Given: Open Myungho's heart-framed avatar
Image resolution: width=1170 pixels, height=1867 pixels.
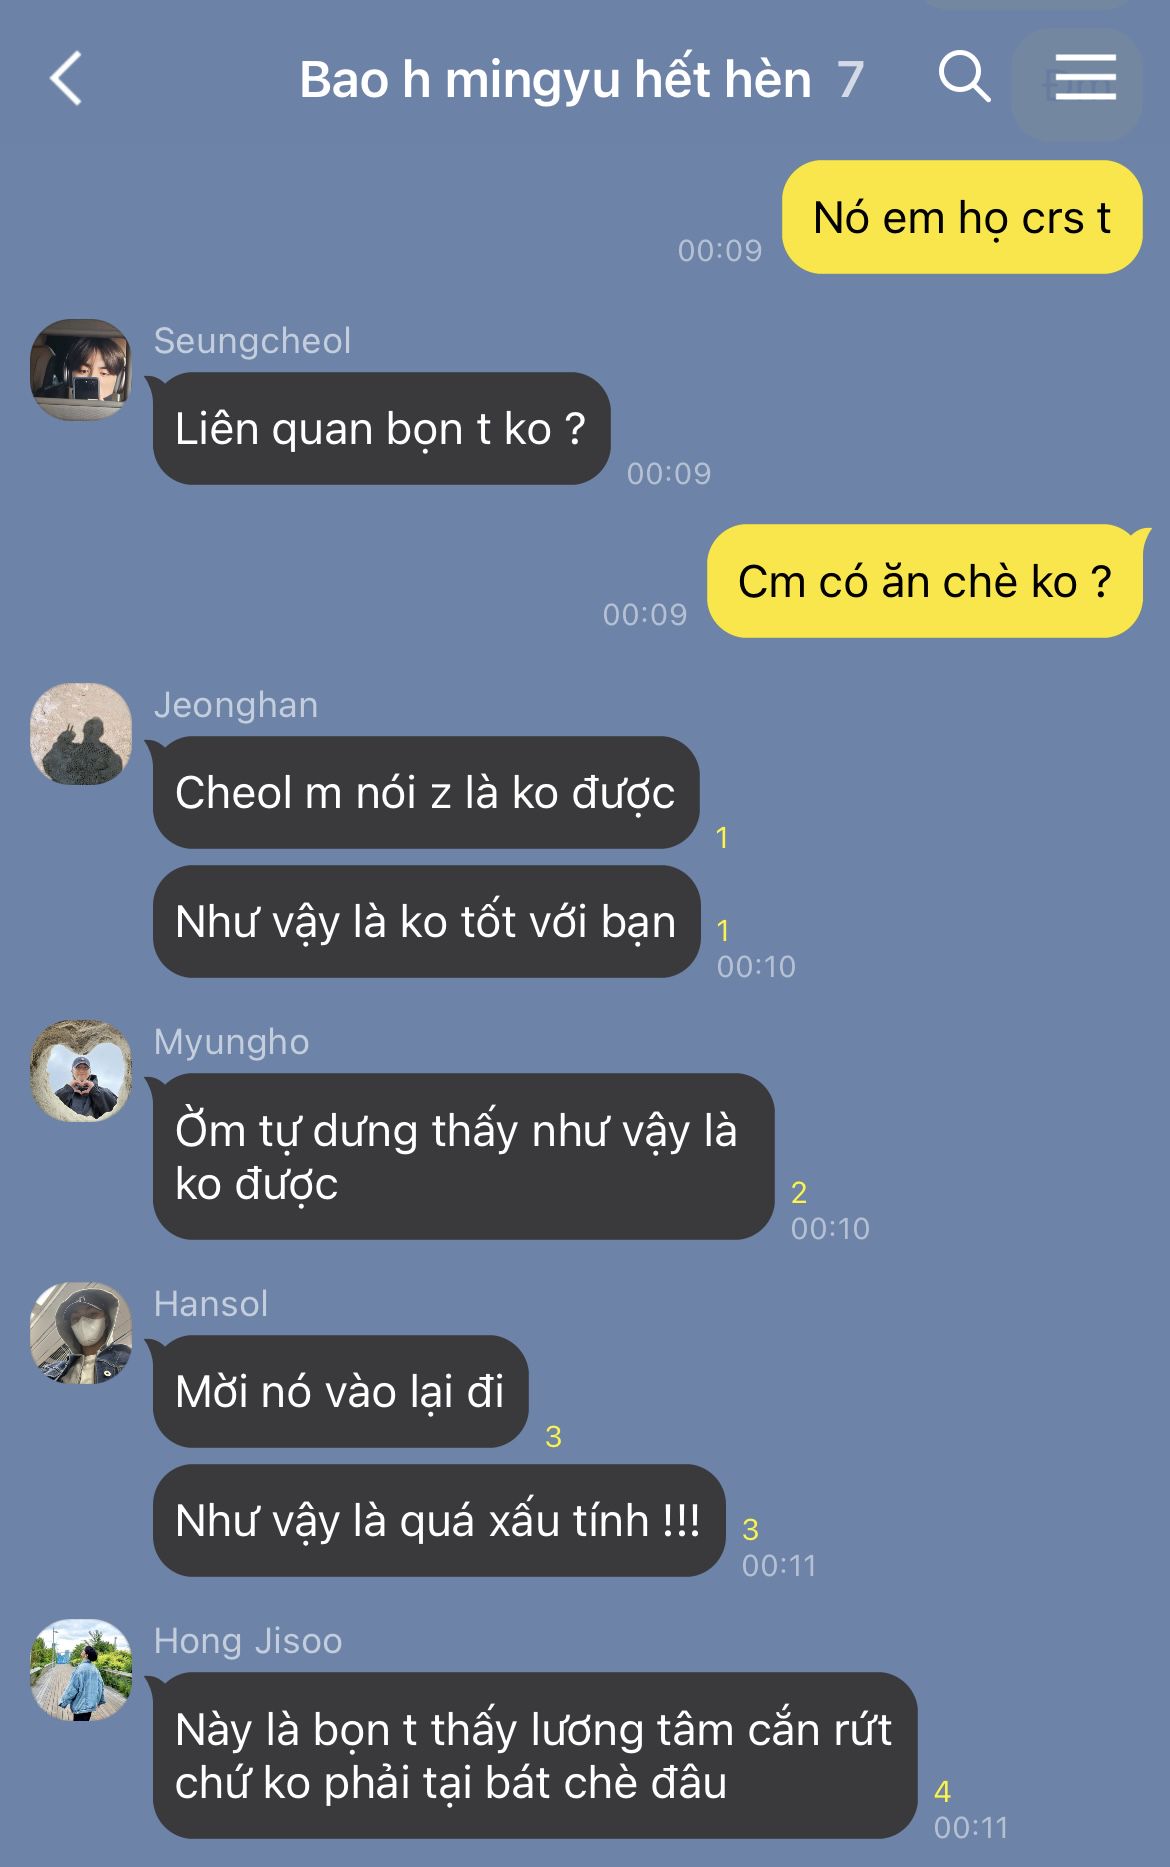Looking at the screenshot, I should coord(81,1070).
